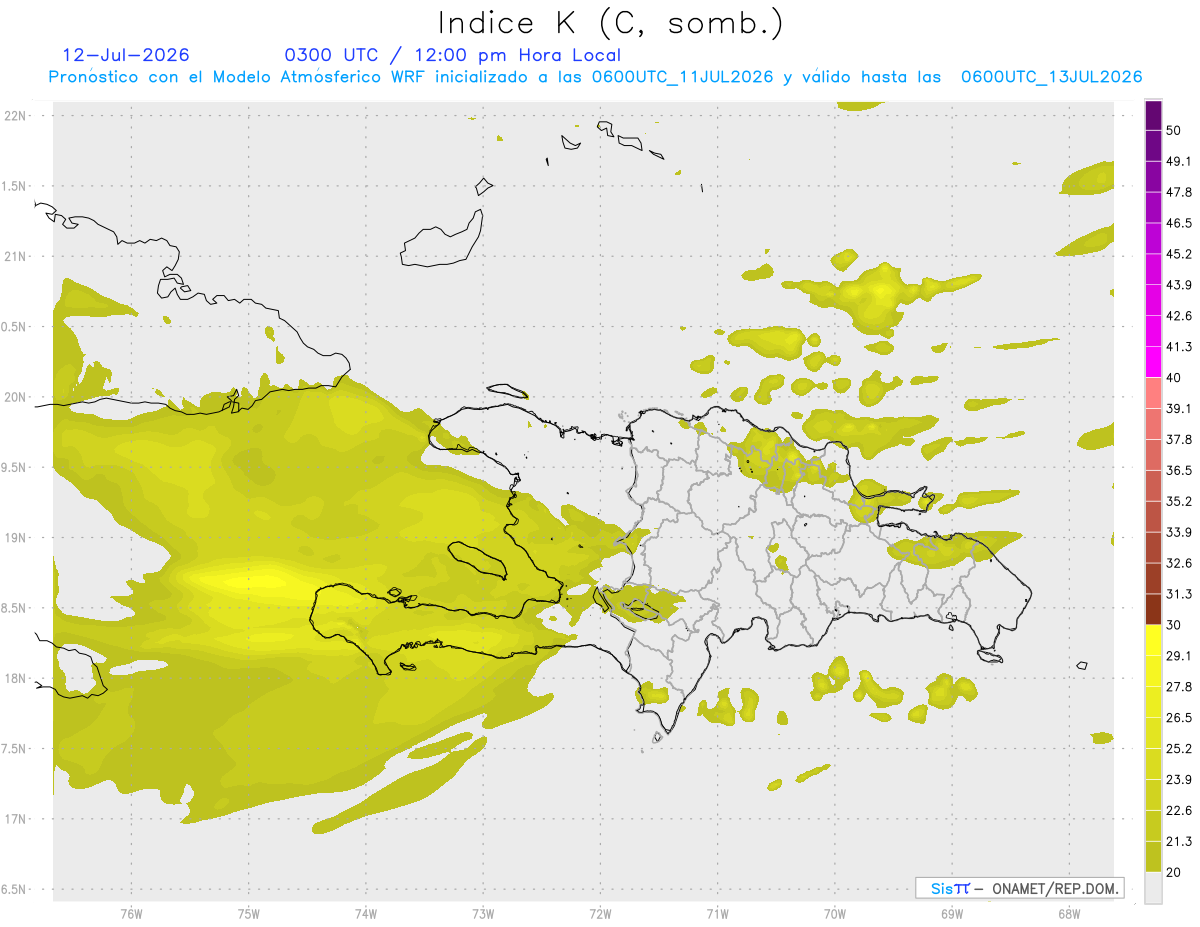Click the colorbar value "43.9"

click(x=1179, y=285)
